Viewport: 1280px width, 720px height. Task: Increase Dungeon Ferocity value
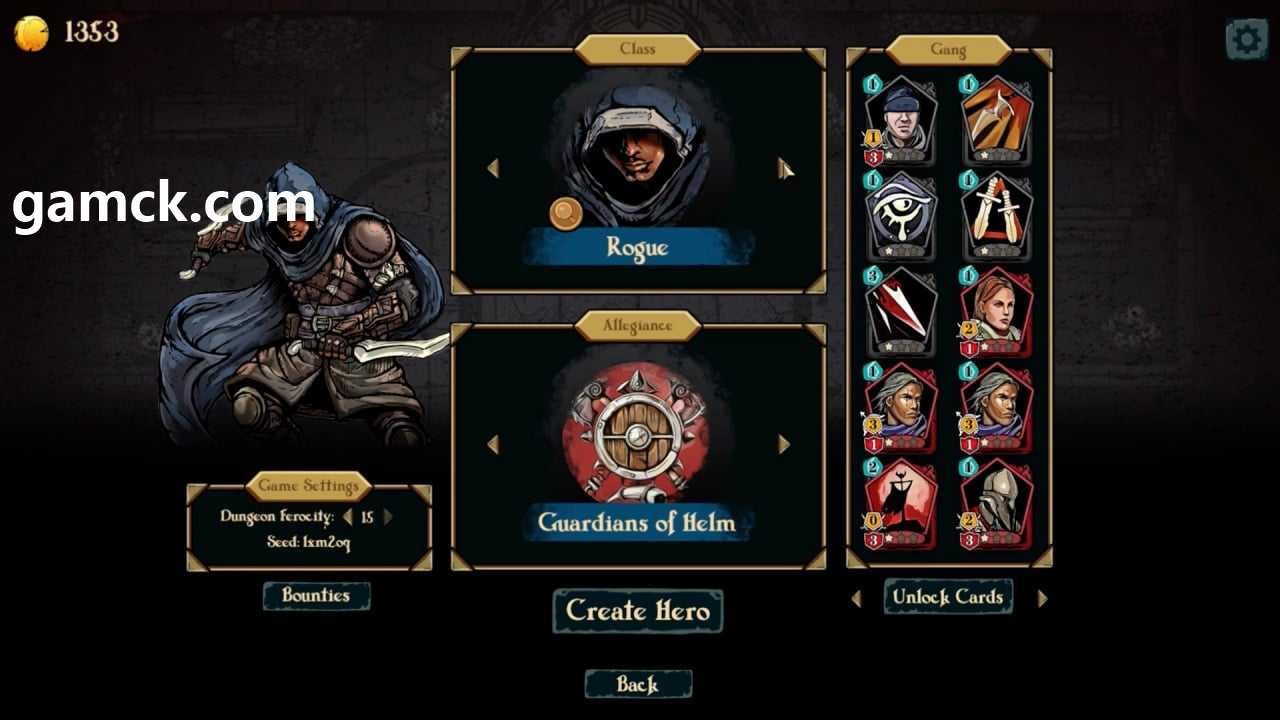[x=388, y=517]
